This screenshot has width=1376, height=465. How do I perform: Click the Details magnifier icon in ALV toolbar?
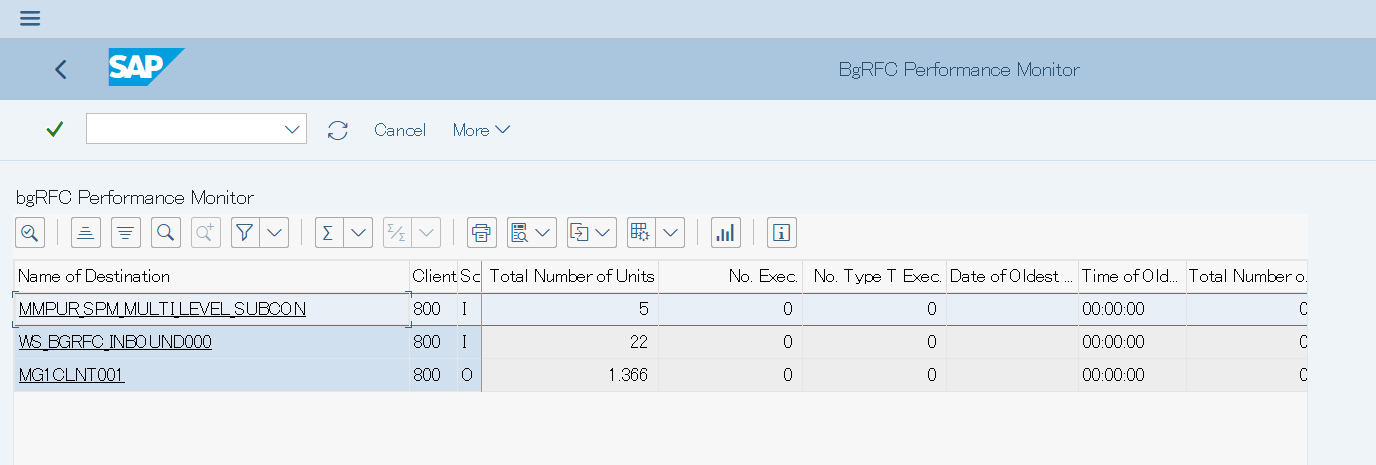pos(30,233)
